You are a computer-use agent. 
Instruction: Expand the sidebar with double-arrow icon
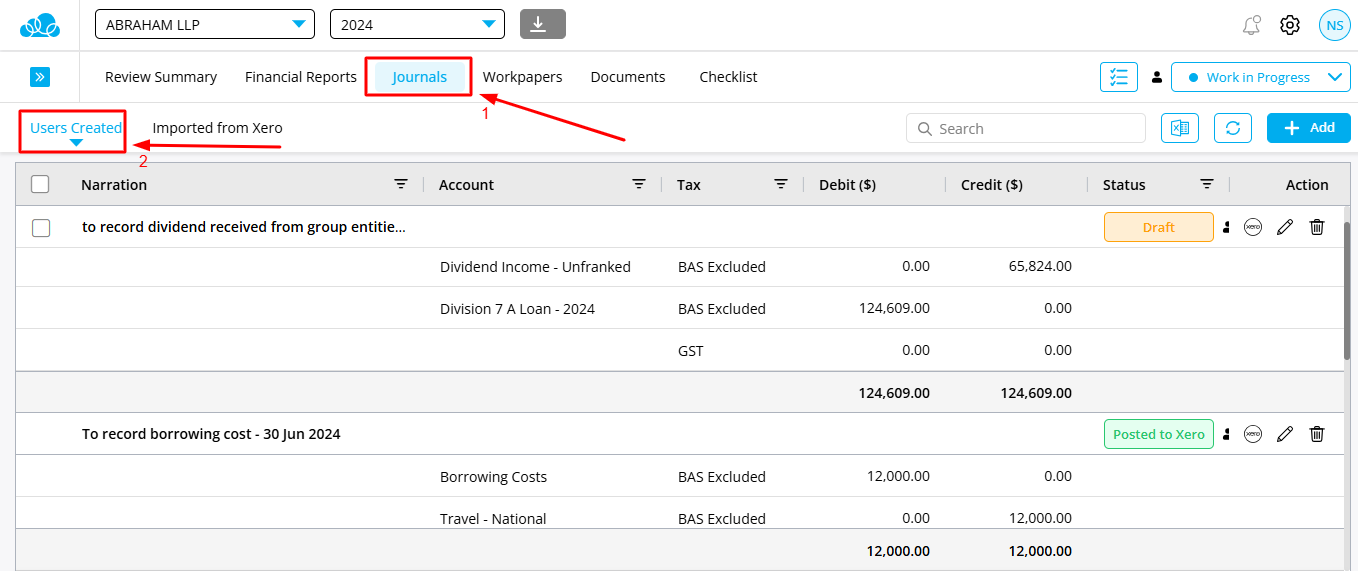40,77
